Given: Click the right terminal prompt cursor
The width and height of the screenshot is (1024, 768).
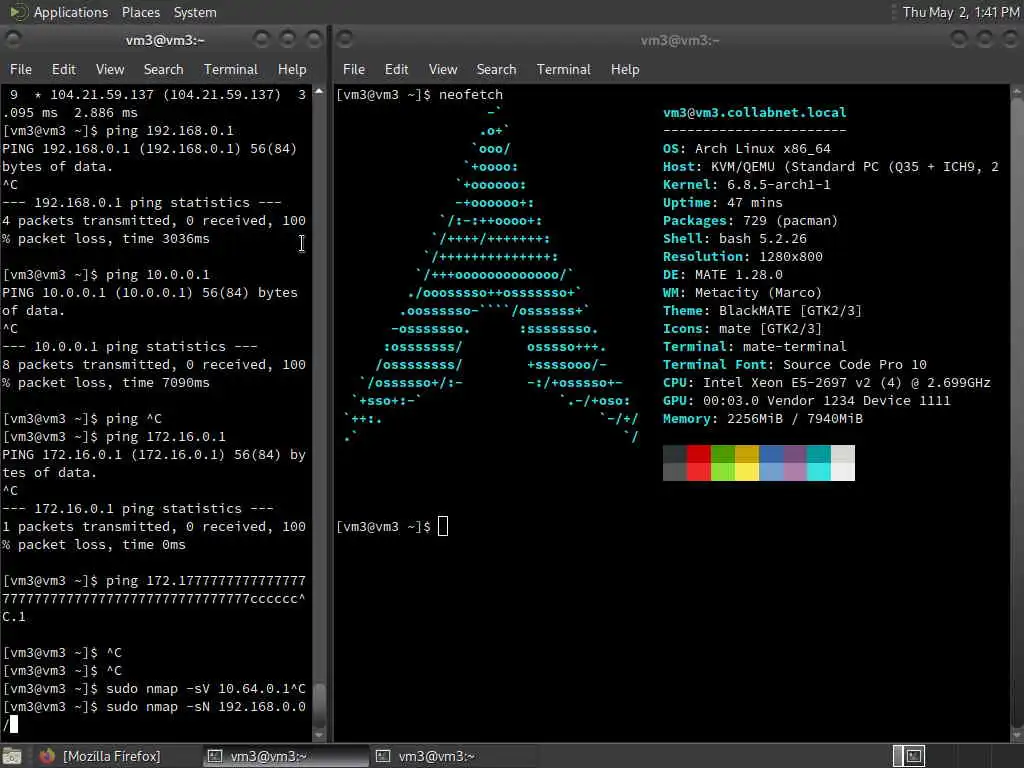Looking at the screenshot, I should point(443,526).
